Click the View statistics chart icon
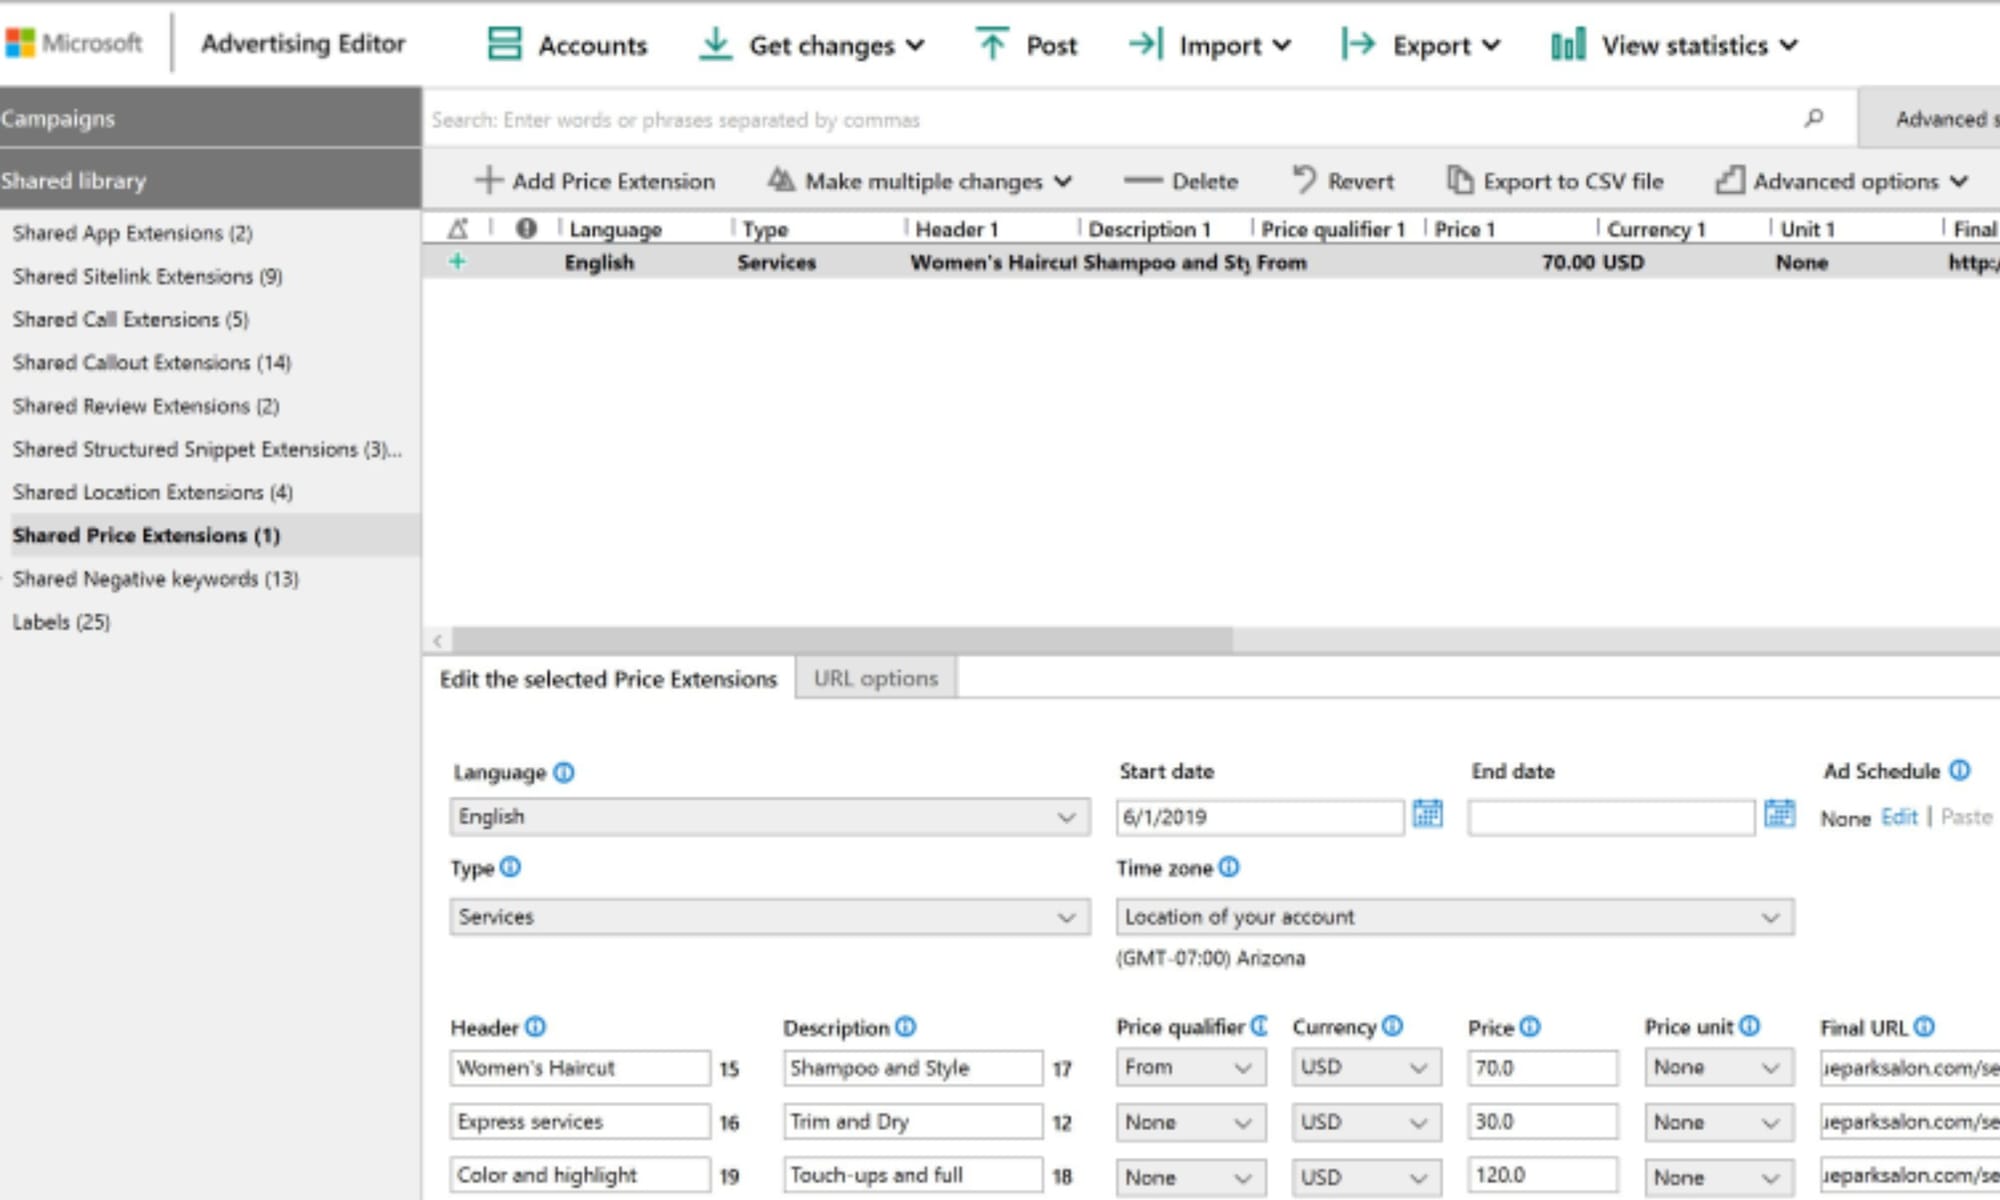 click(1568, 45)
